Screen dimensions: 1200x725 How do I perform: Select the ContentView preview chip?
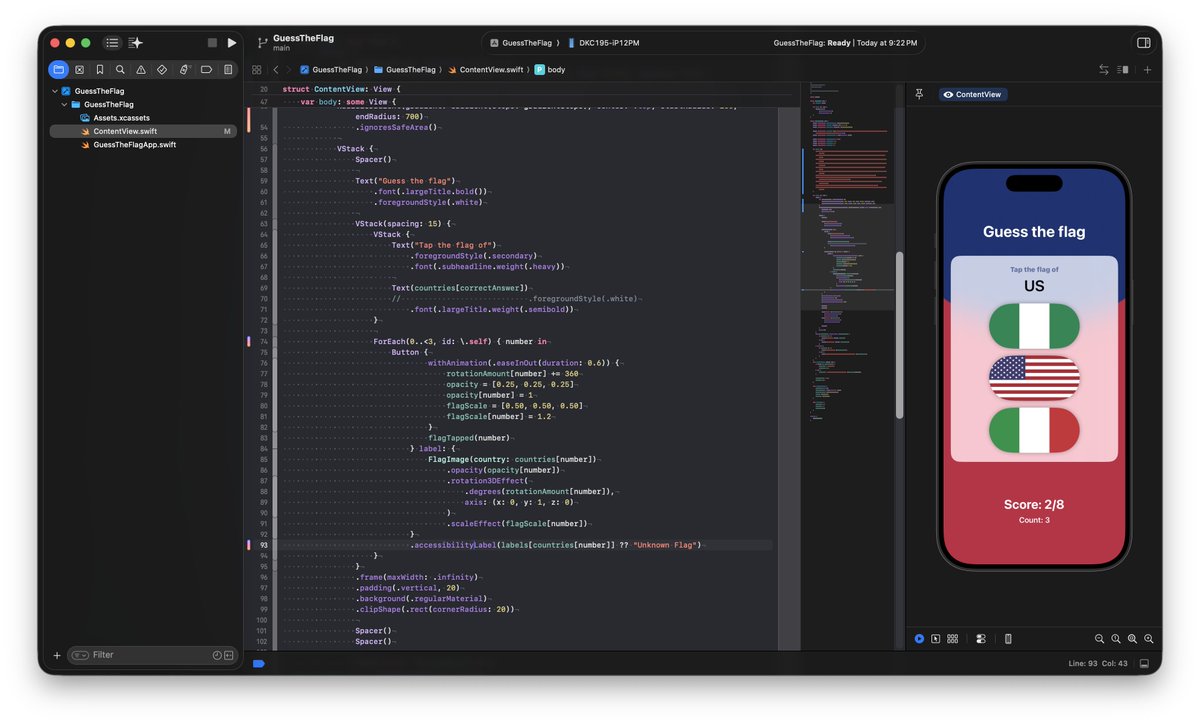pos(973,94)
